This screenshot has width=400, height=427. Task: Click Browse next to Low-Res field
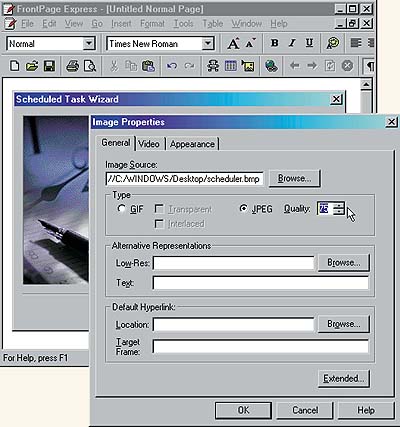[344, 263]
